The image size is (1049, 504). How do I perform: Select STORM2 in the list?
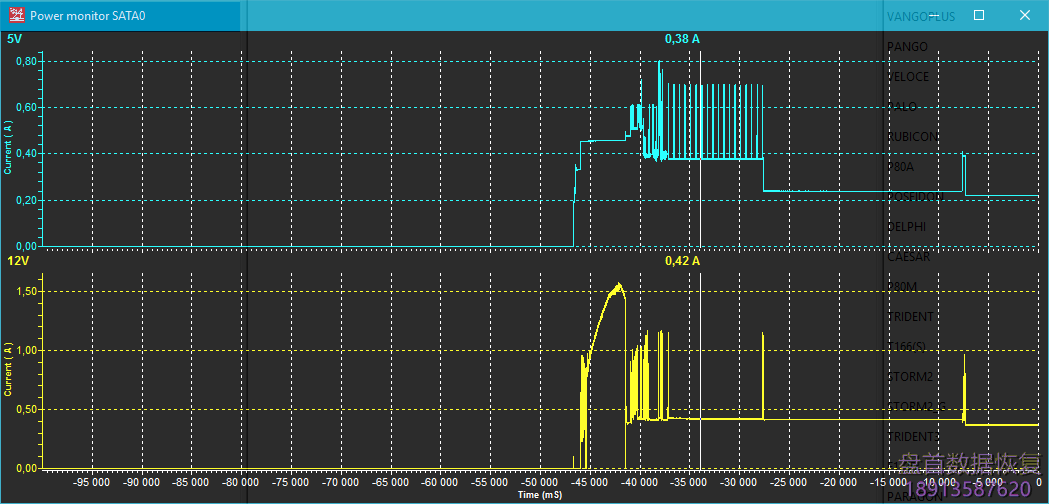tap(910, 377)
